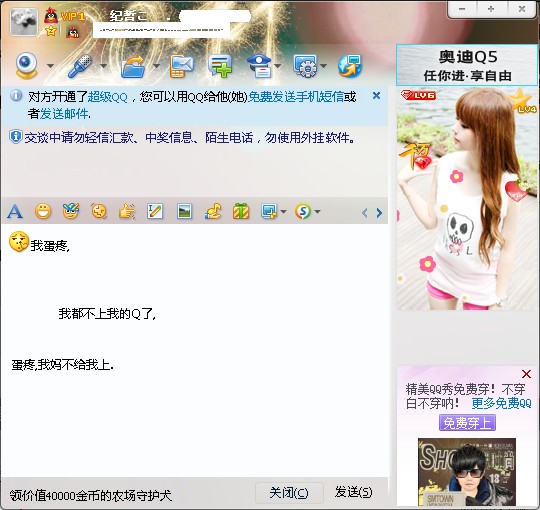Open the handwriting pencil input icon
Viewport: 540px width, 510px height.
155,211
